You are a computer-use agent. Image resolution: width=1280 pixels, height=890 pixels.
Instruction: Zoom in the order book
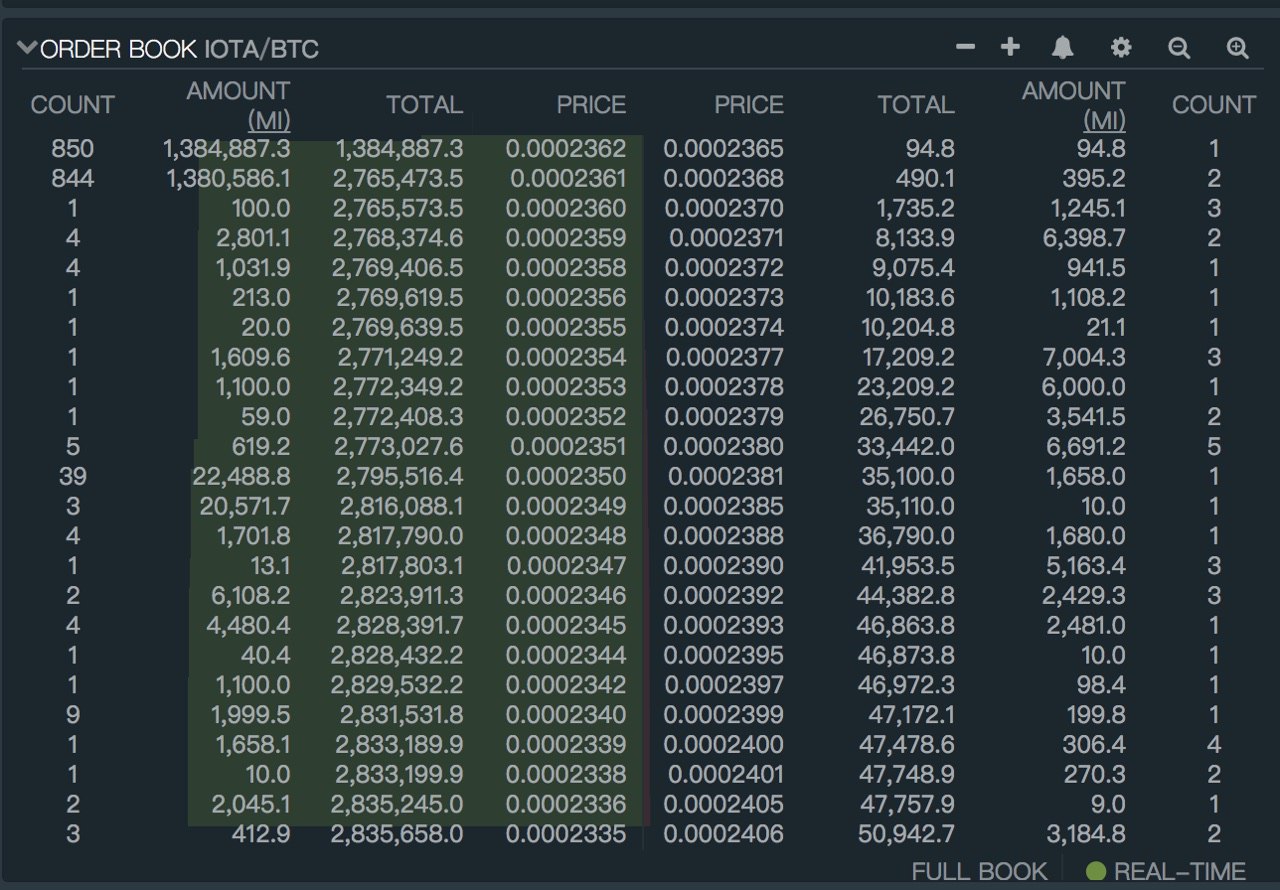(x=1238, y=47)
